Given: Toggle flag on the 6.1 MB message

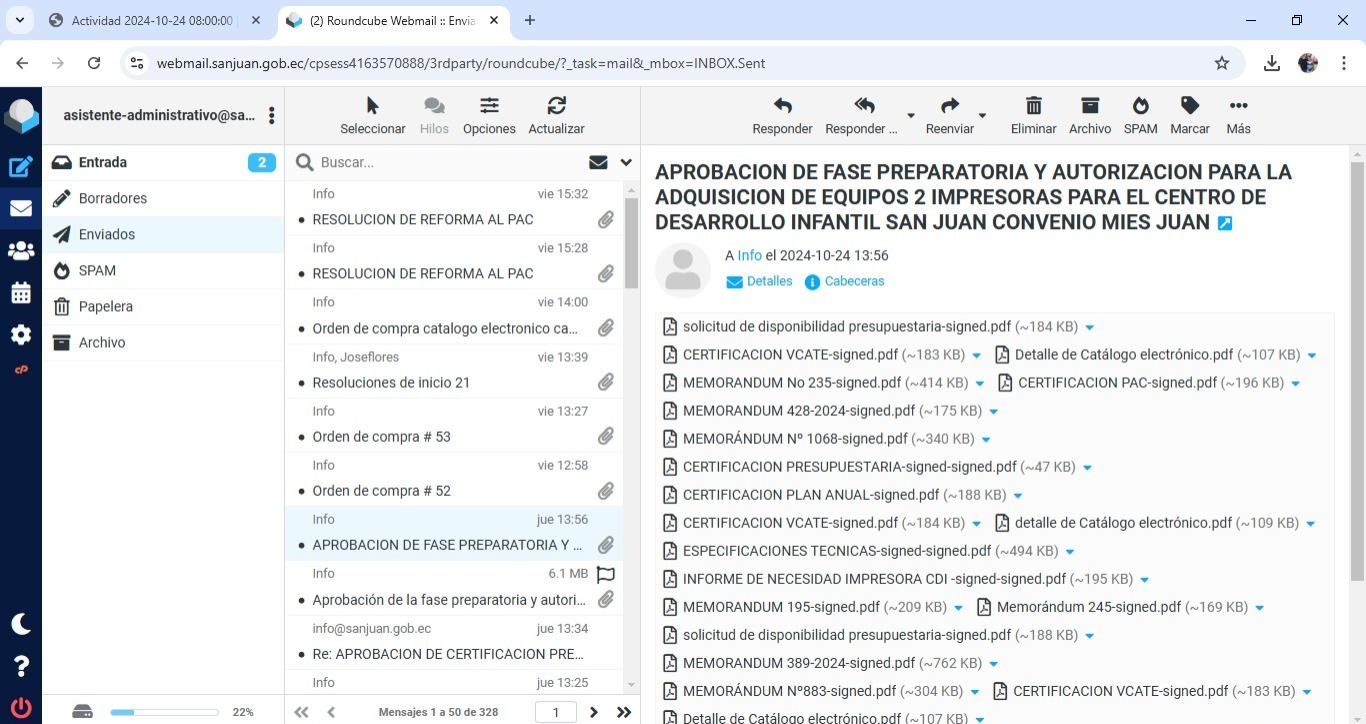Looking at the screenshot, I should point(605,574).
